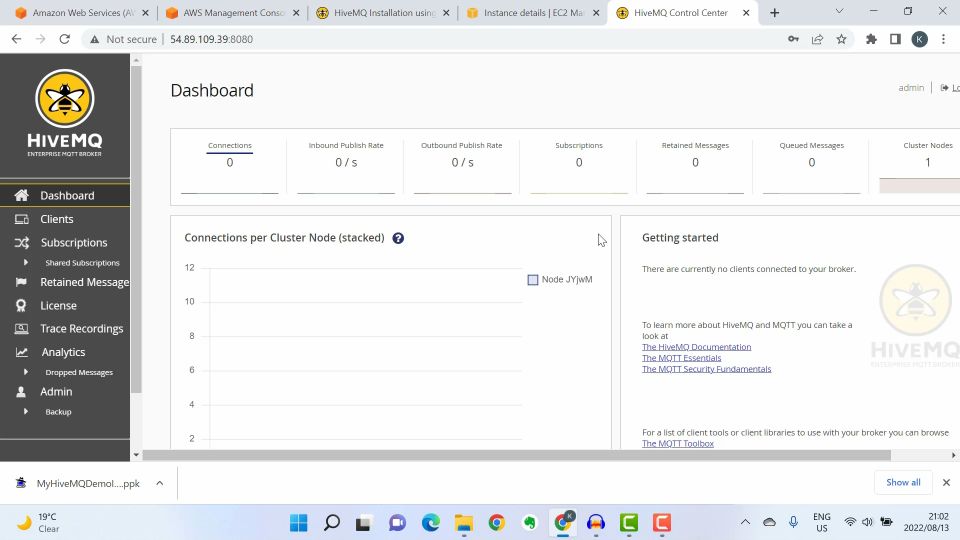960x540 pixels.
Task: Click the Analytics chart icon in sidebar
Action: click(21, 352)
